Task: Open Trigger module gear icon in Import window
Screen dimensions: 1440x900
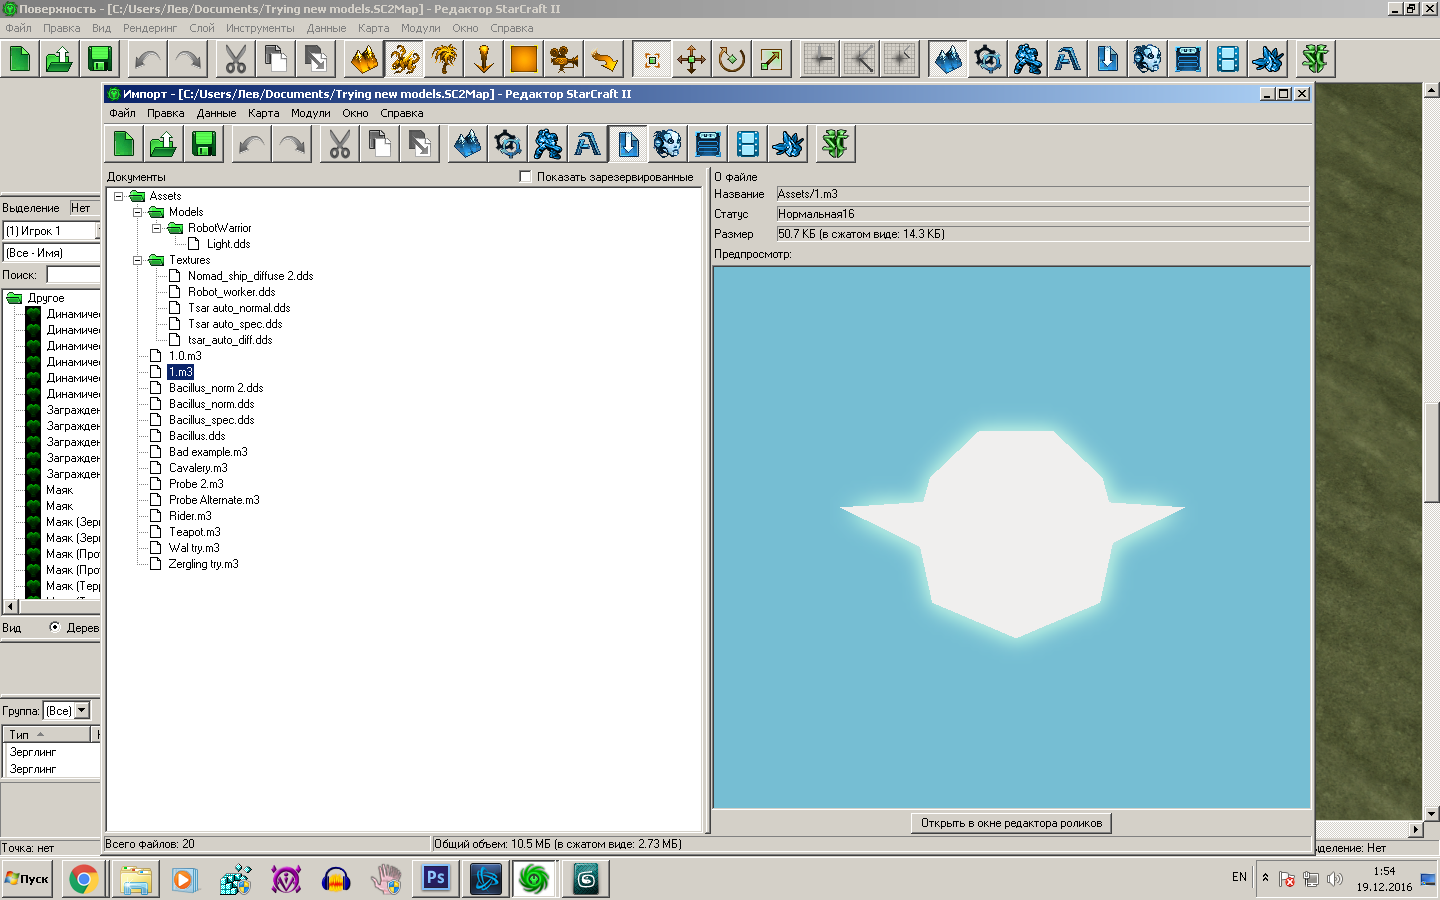Action: 508,145
